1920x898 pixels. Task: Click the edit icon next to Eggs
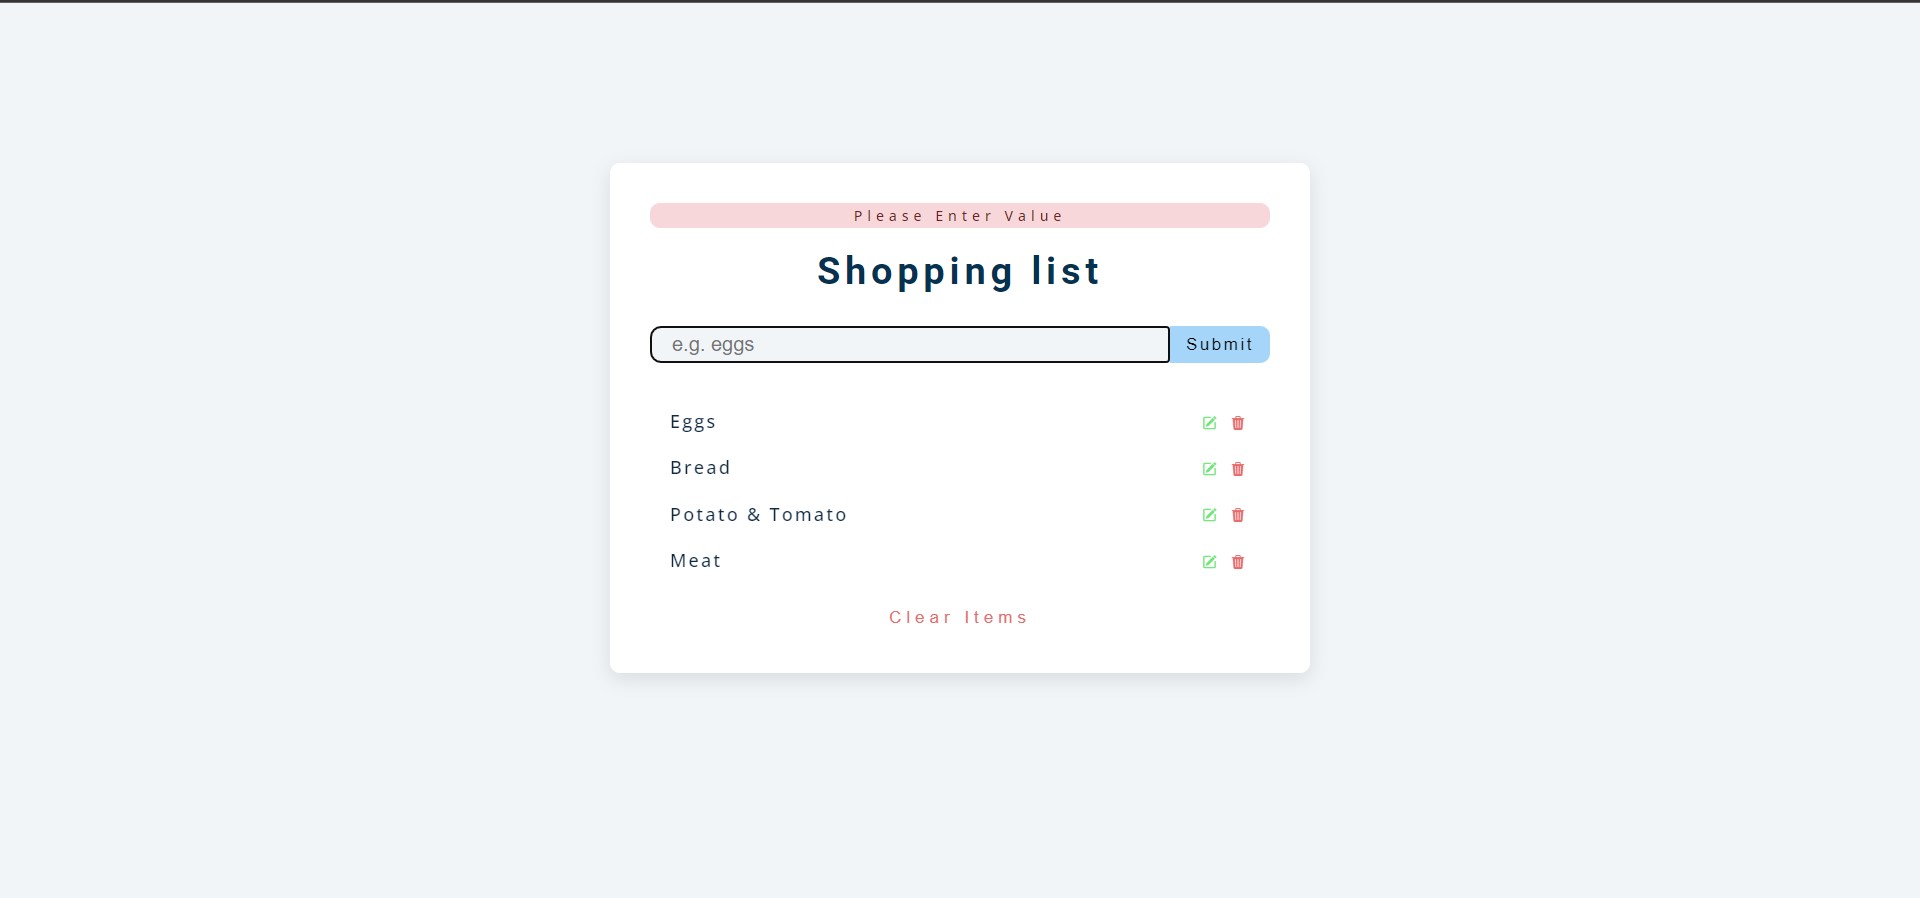1209,423
